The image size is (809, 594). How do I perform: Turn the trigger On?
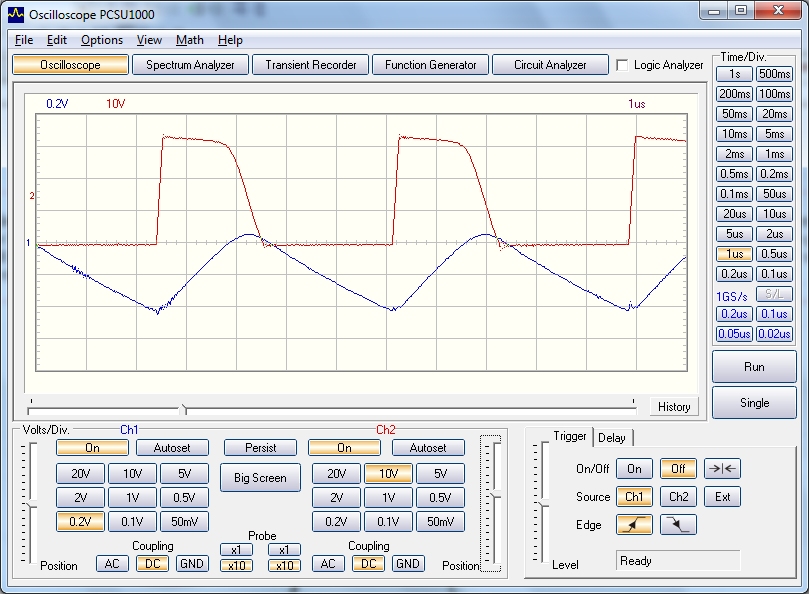click(x=634, y=468)
